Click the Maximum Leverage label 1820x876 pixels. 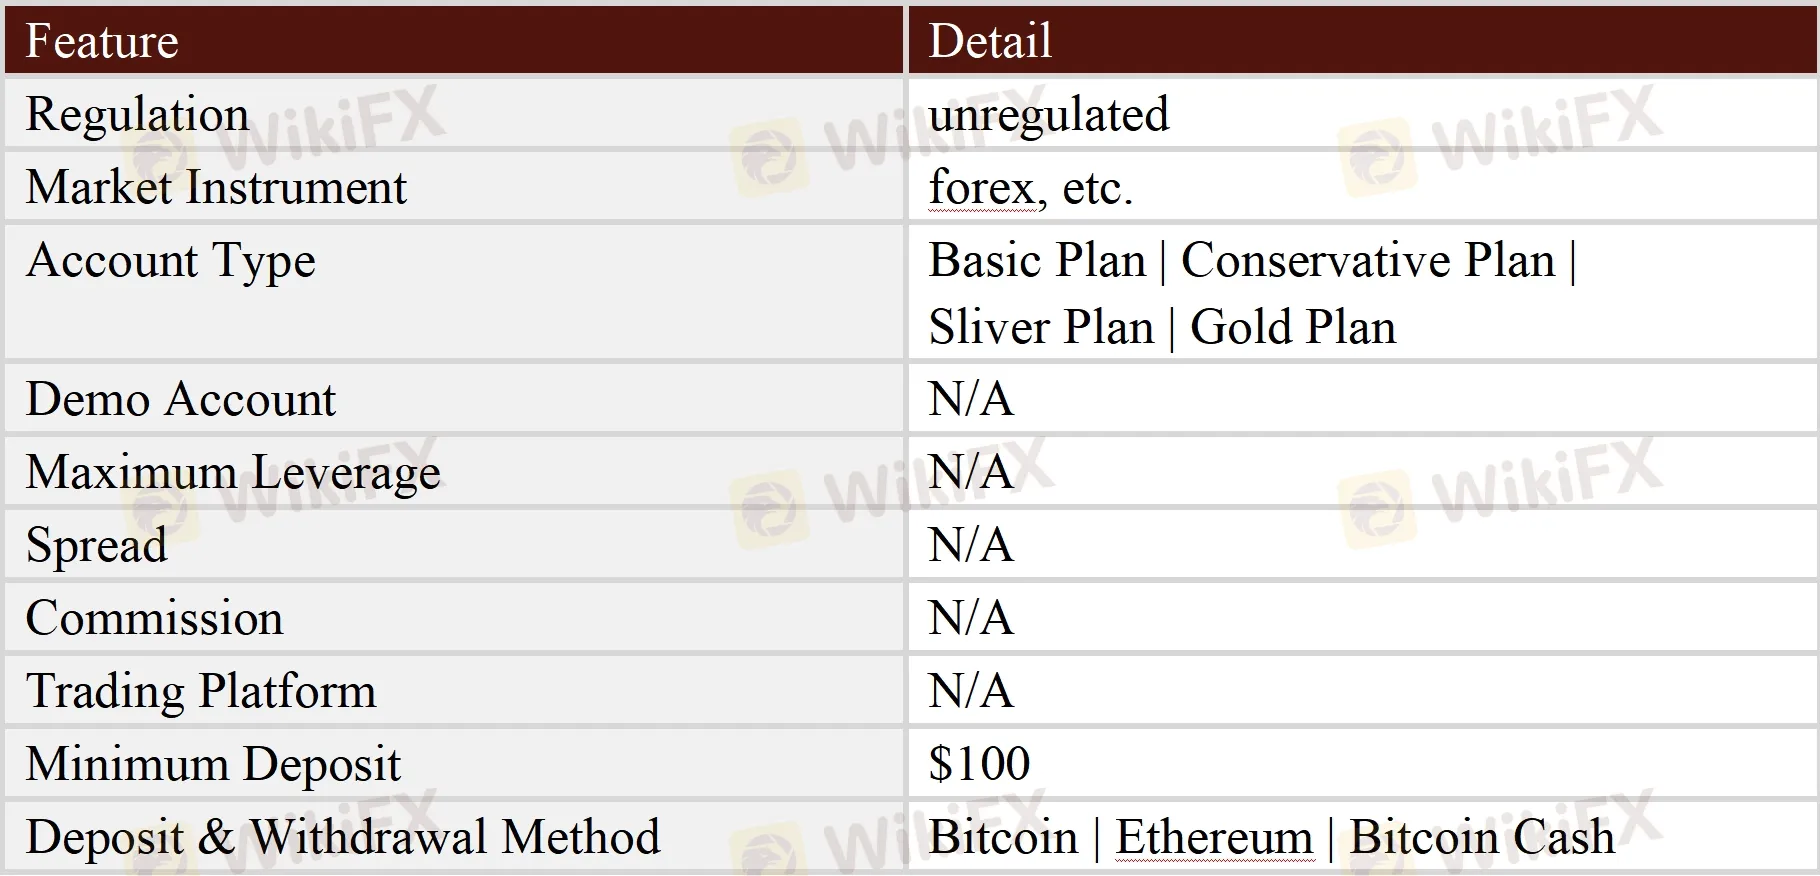coord(233,472)
